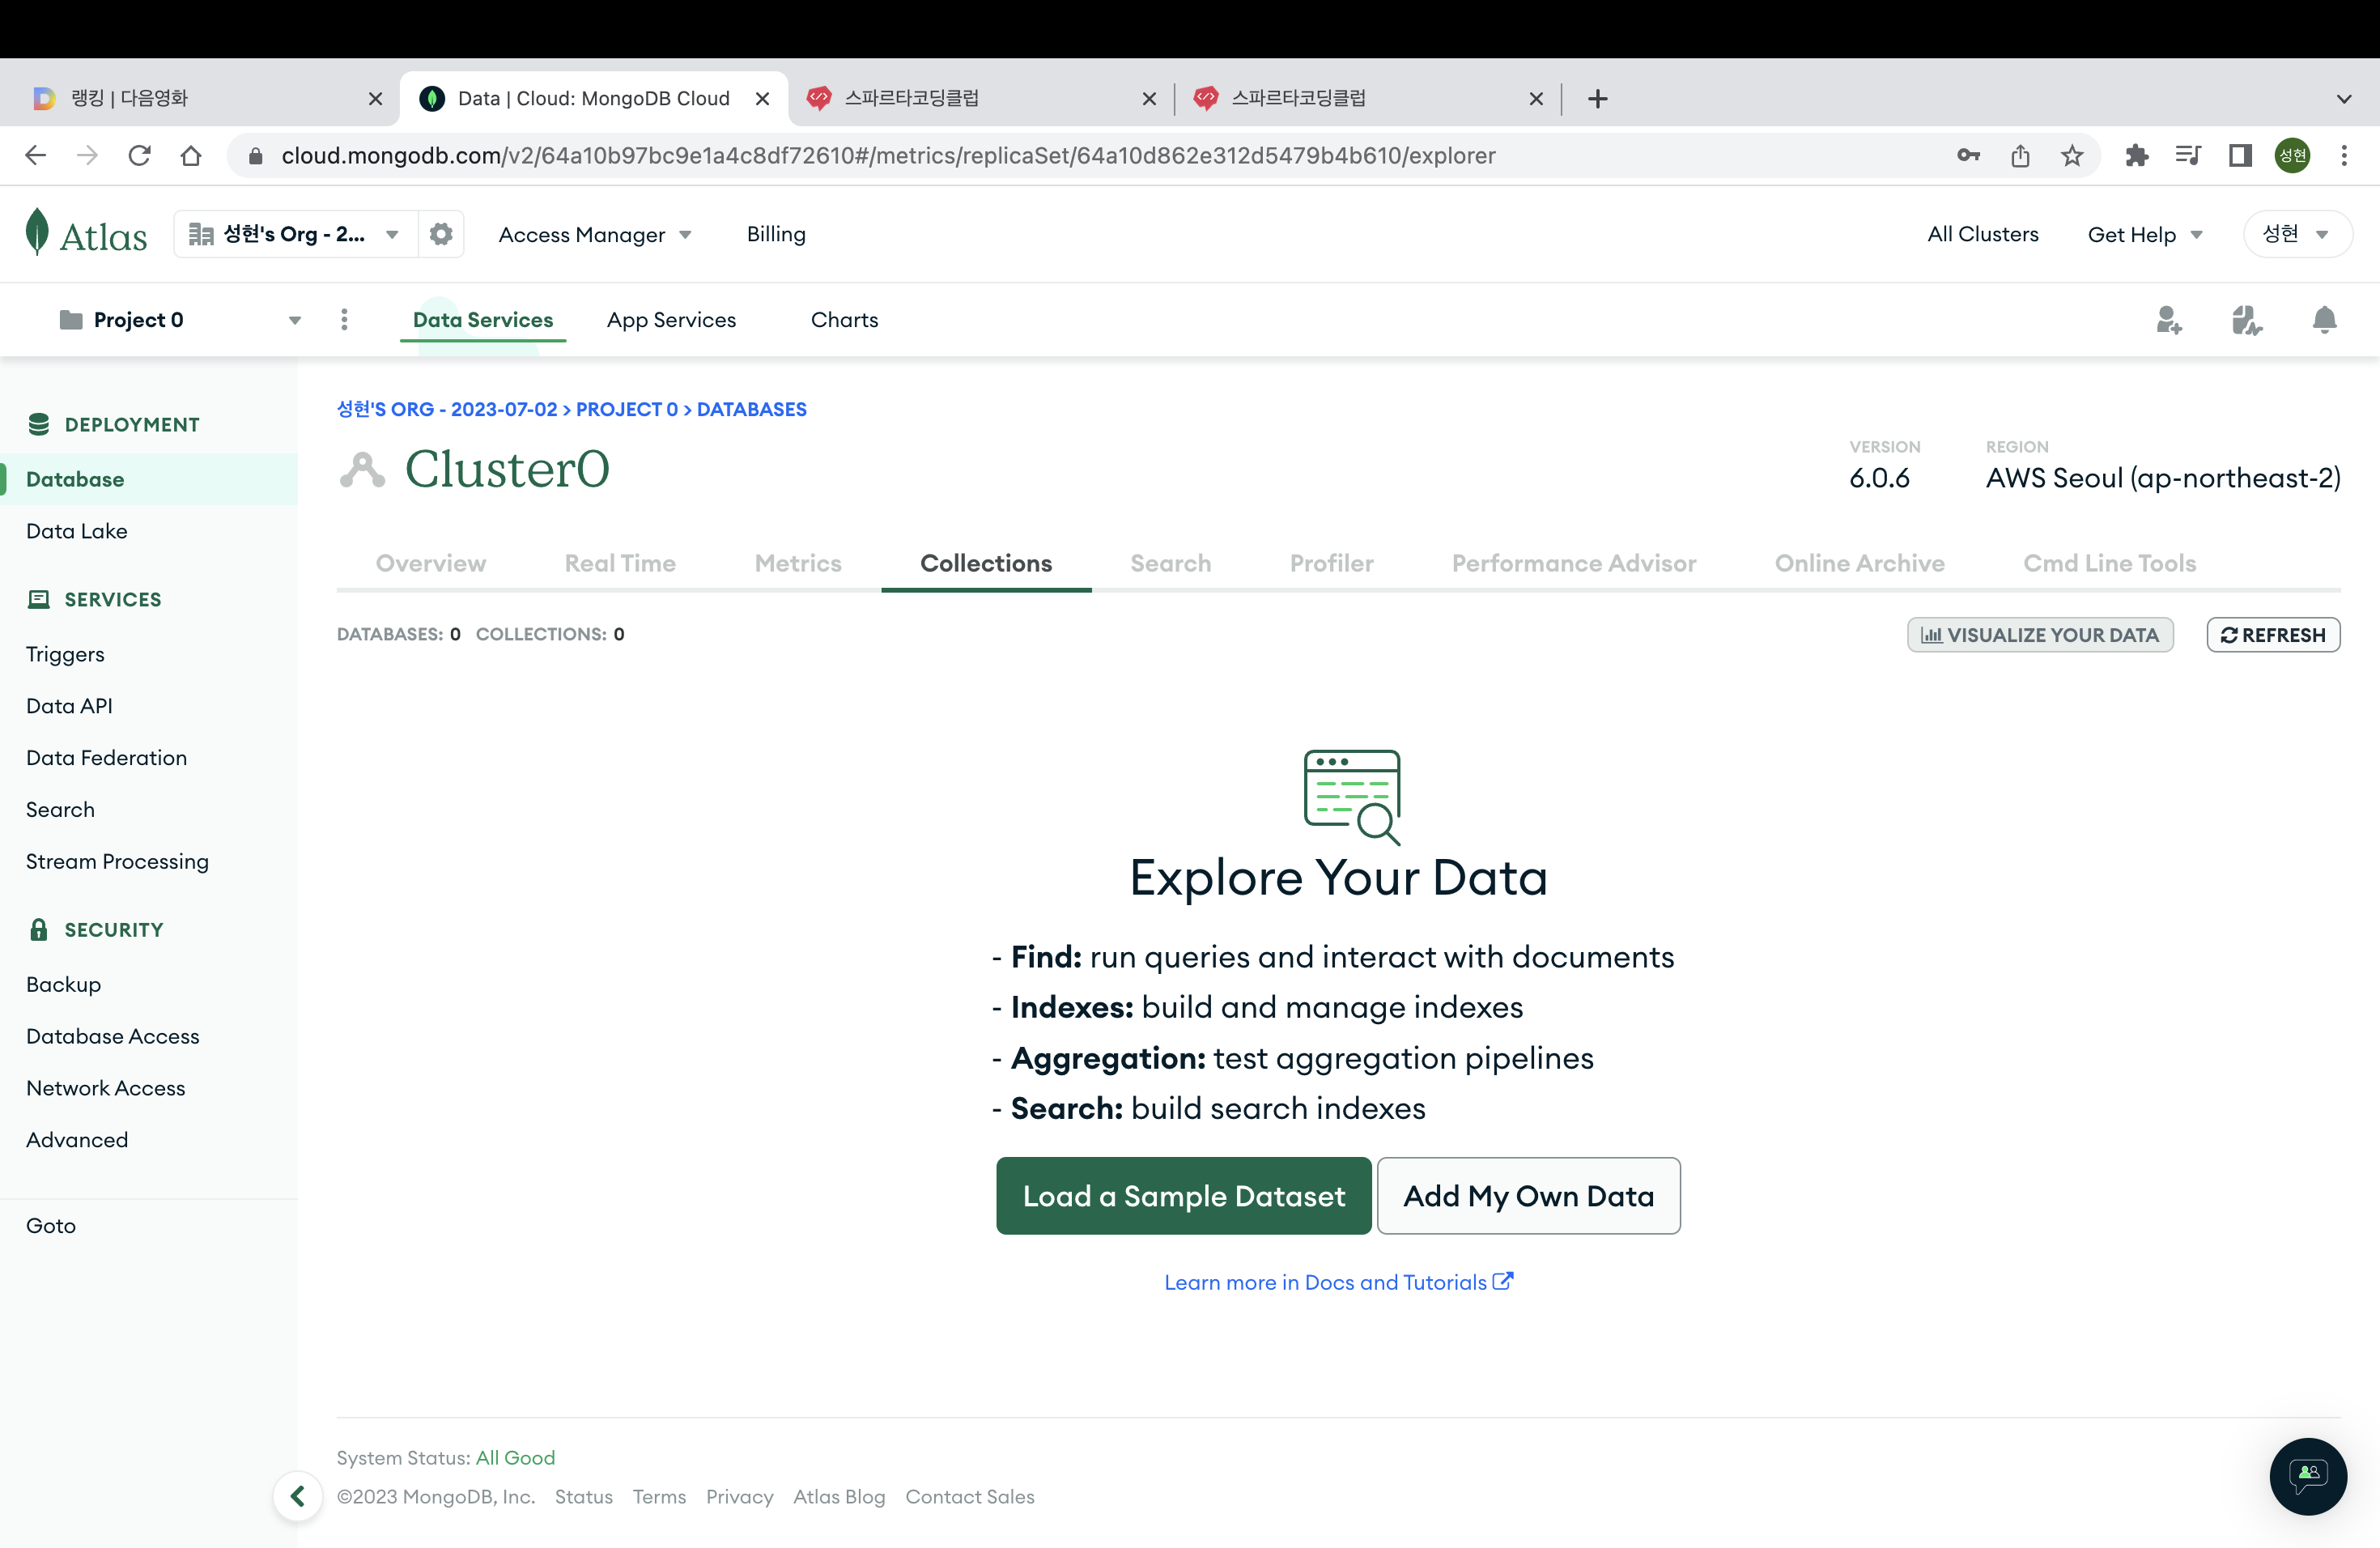Click the saved passwords key icon

coord(1968,155)
